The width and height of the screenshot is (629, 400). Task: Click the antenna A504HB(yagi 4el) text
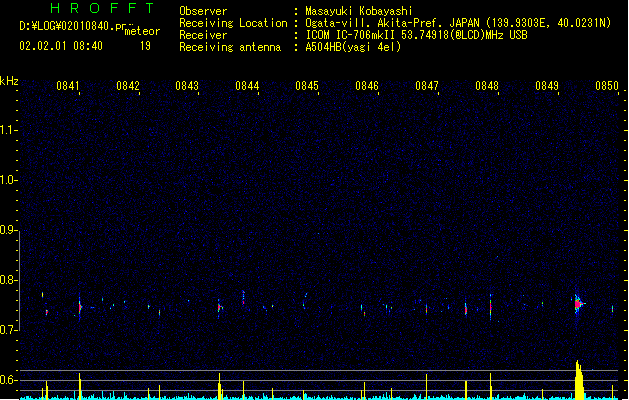tap(353, 47)
